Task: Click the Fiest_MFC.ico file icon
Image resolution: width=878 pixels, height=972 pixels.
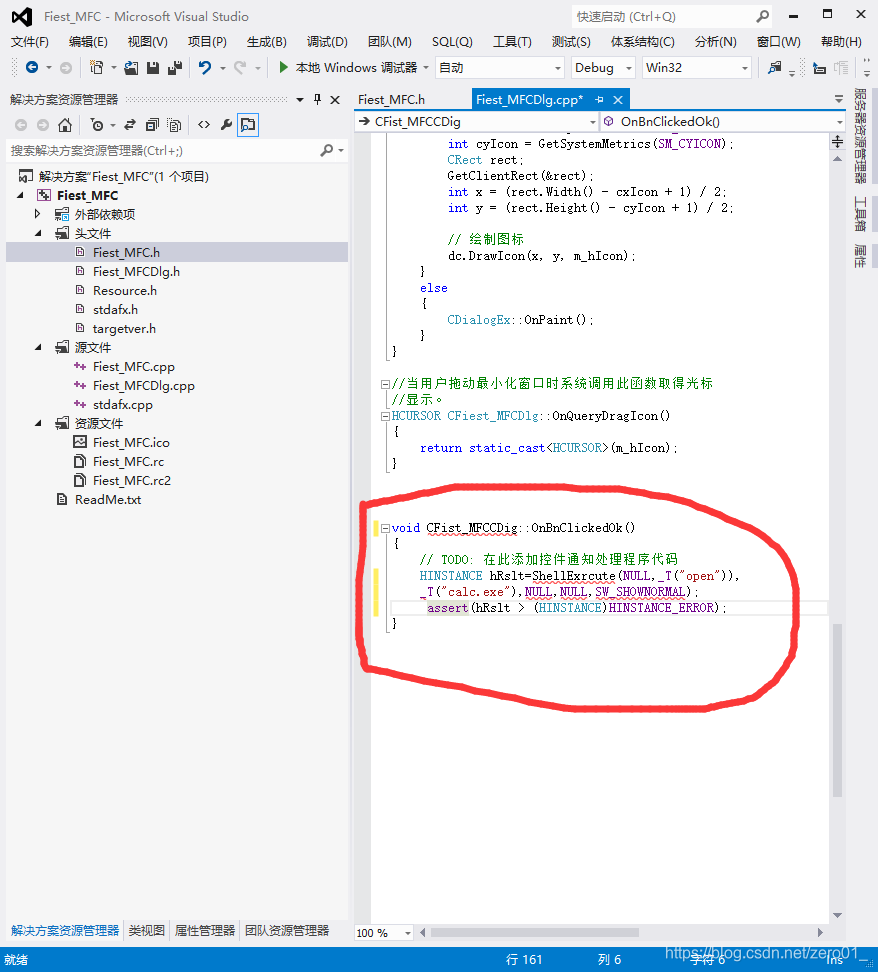Action: [80, 442]
